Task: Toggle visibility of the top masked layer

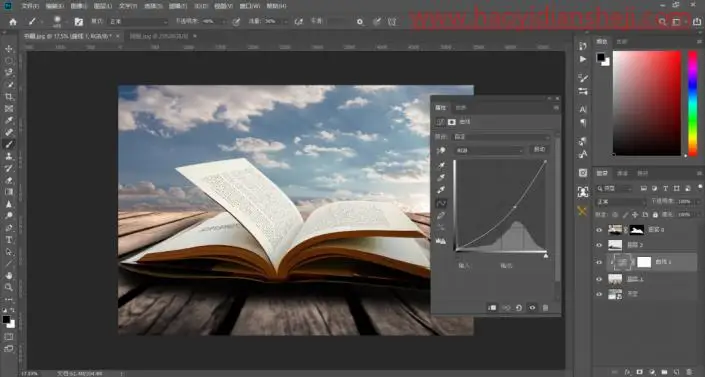Action: coord(599,230)
